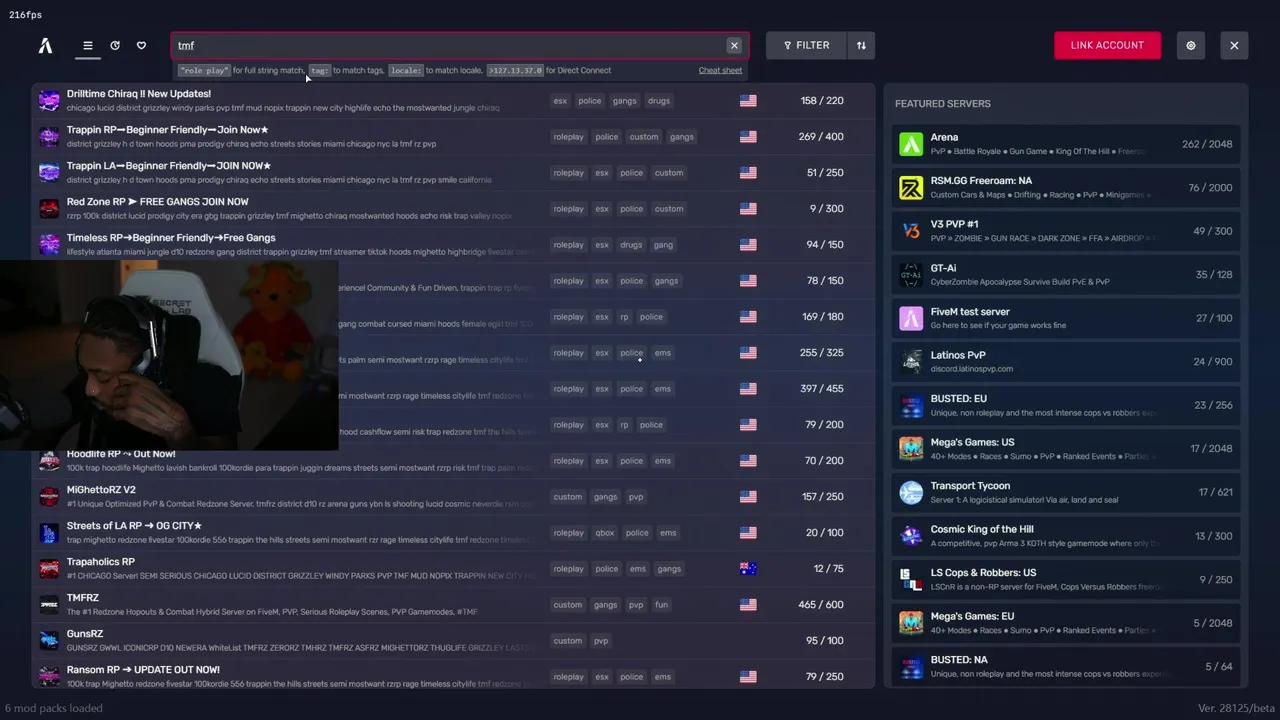Open the FILTER dropdown

pos(806,45)
